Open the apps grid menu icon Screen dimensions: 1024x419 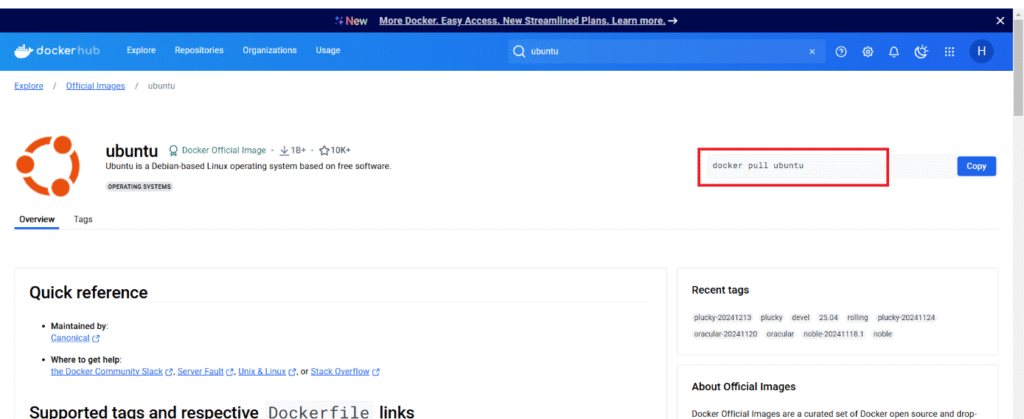949,51
